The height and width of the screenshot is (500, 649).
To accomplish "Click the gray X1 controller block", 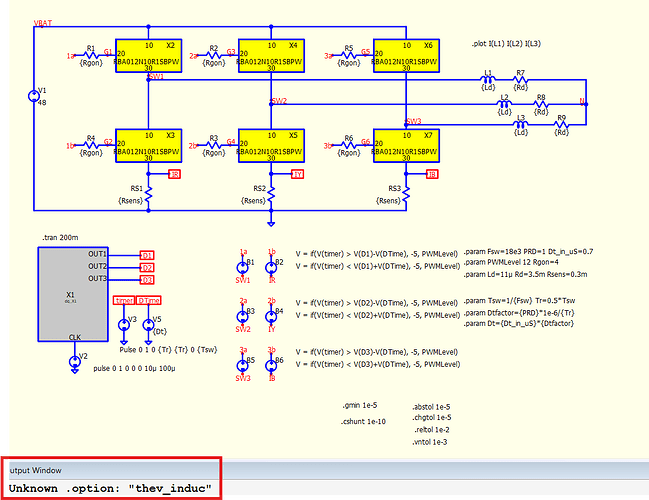I will point(73,294).
